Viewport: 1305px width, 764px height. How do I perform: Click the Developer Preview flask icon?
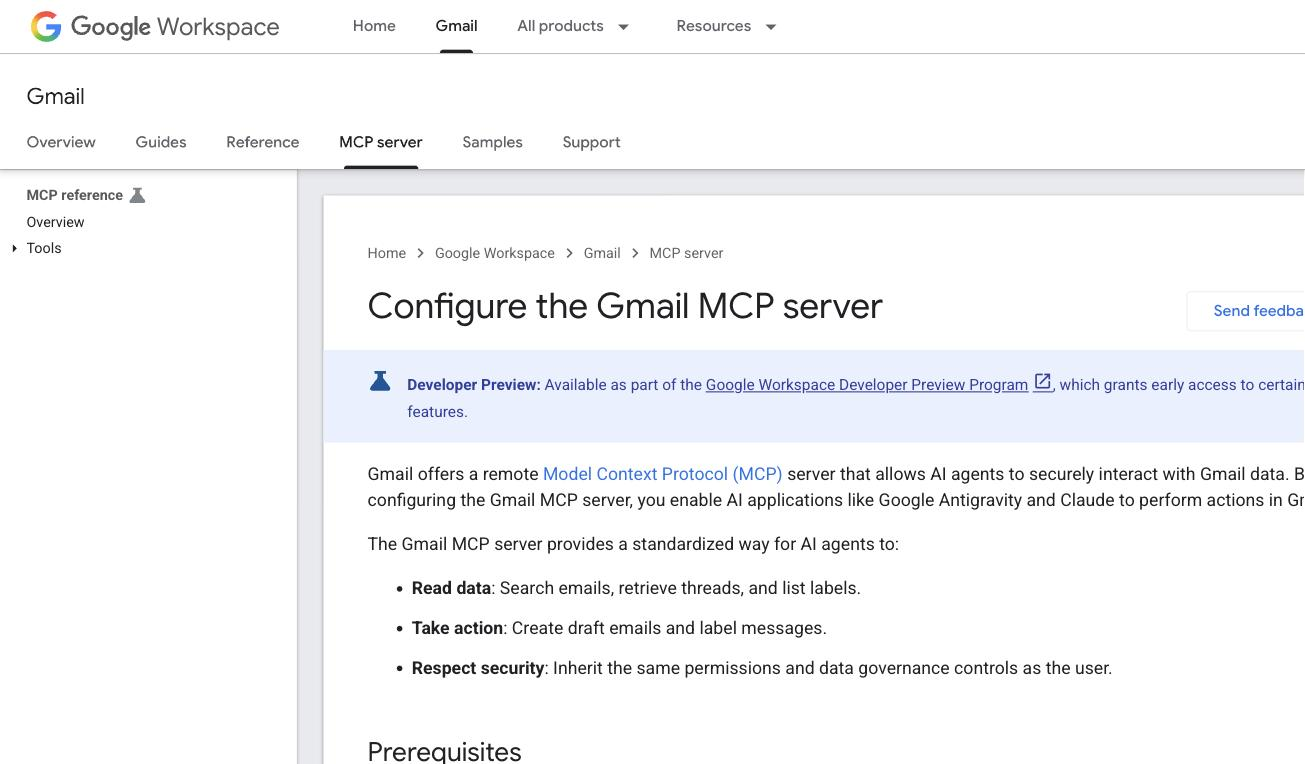380,381
